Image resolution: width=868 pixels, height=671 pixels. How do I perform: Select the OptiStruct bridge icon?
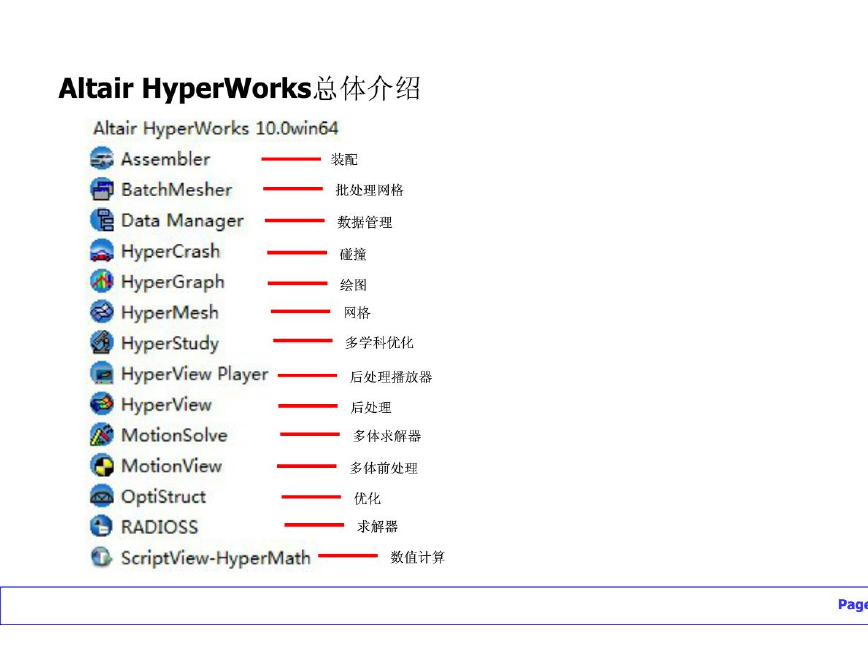coord(102,496)
